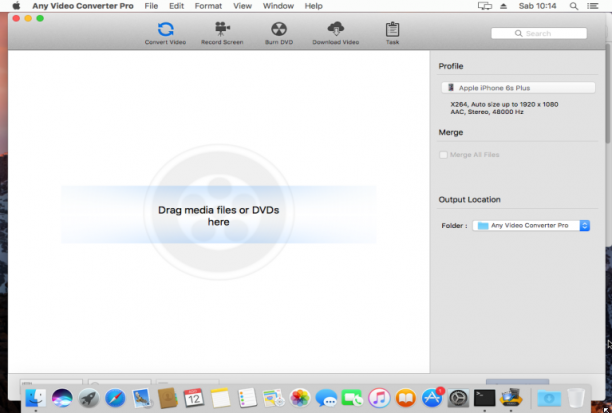612x413 pixels.
Task: Open iBooks from the Dock
Action: coord(406,399)
